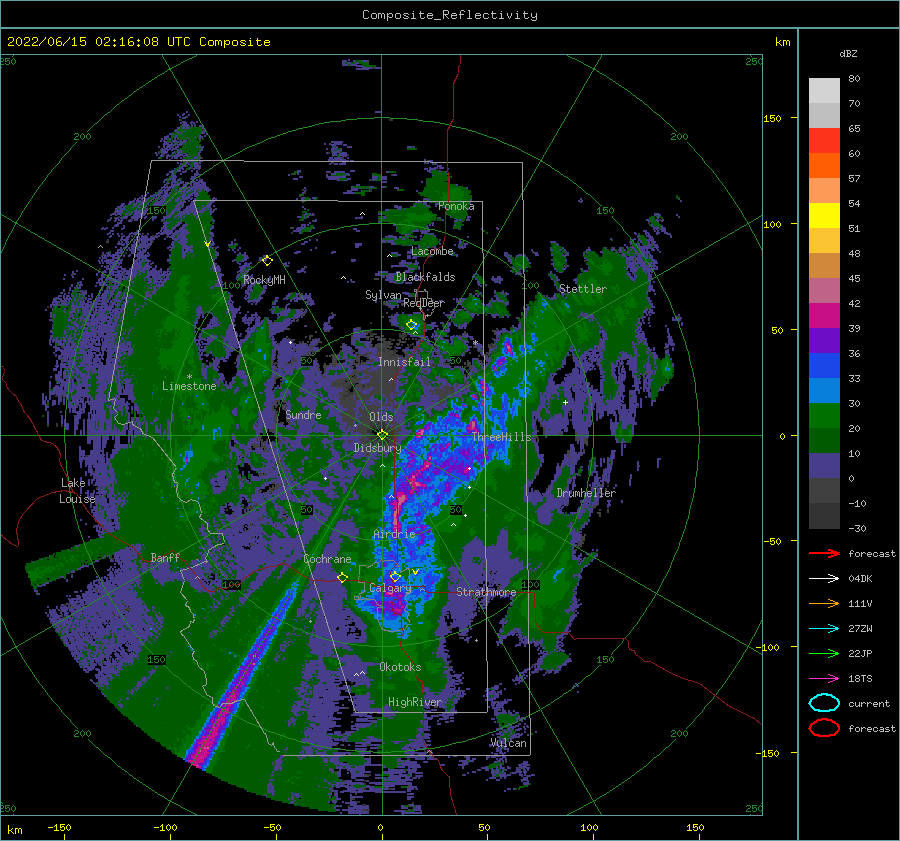900x841 pixels.
Task: Select the Limestone label
Action: [189, 386]
